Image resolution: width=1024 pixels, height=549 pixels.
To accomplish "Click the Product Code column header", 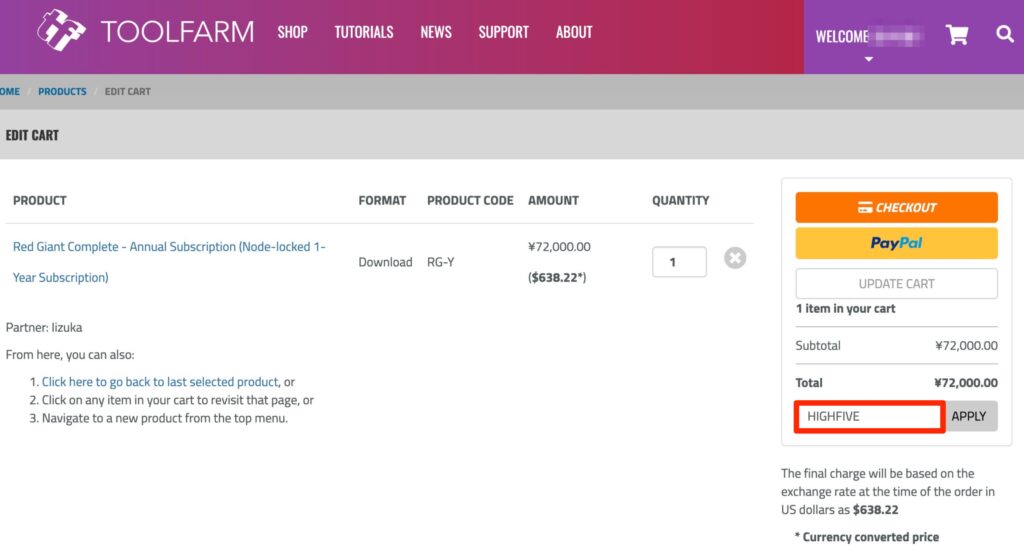I will (470, 200).
